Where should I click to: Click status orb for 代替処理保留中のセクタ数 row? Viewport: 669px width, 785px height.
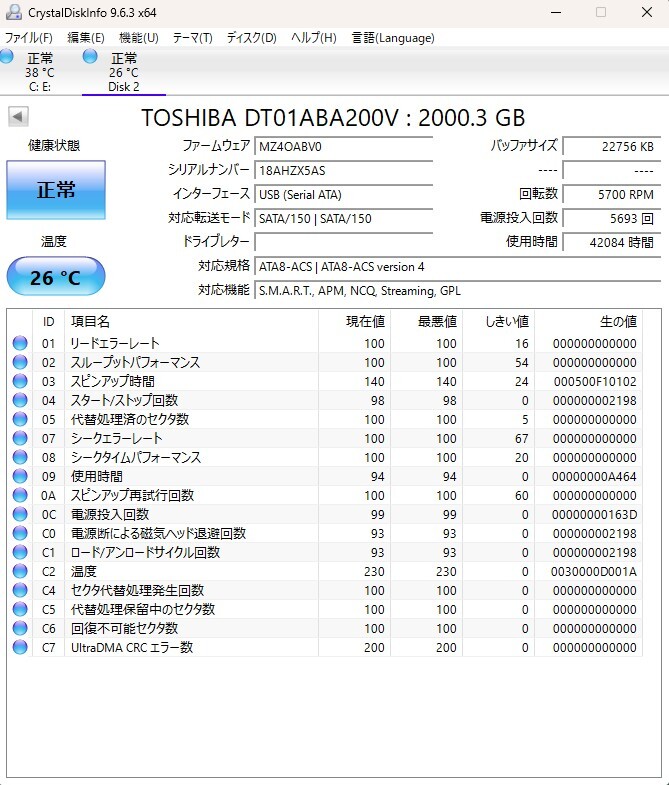coord(20,609)
